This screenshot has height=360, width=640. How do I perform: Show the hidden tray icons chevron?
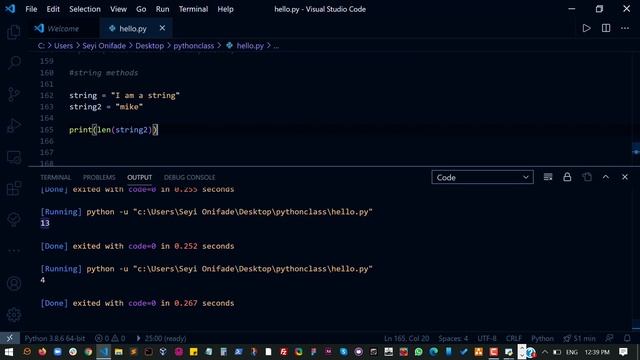click(545, 352)
